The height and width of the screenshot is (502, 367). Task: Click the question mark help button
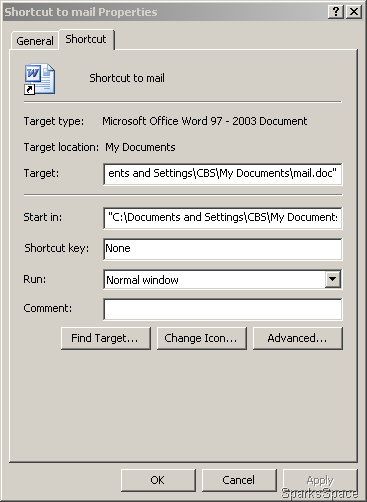pos(336,12)
